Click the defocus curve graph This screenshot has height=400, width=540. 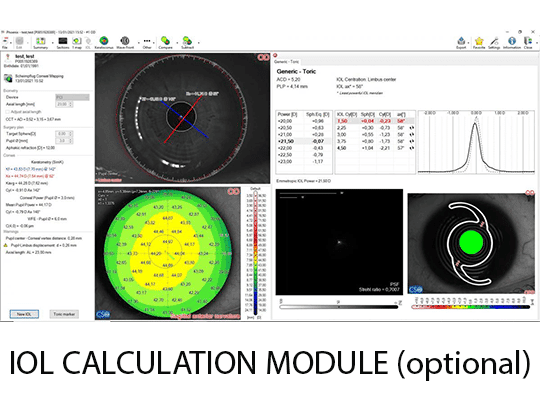click(476, 142)
